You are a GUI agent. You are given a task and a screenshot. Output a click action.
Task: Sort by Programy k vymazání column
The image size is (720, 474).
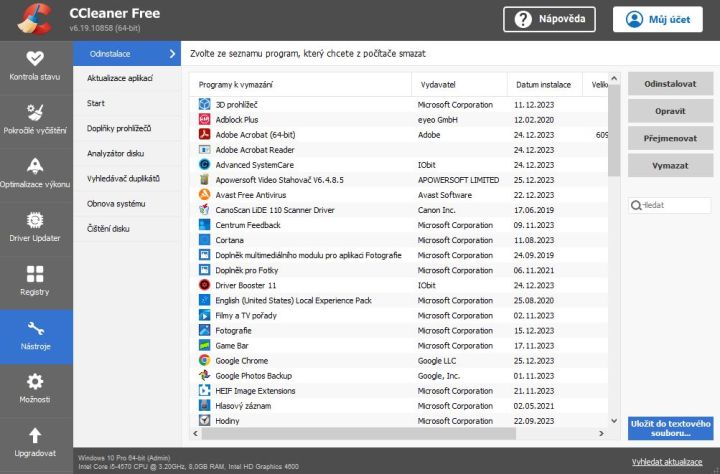(x=301, y=85)
